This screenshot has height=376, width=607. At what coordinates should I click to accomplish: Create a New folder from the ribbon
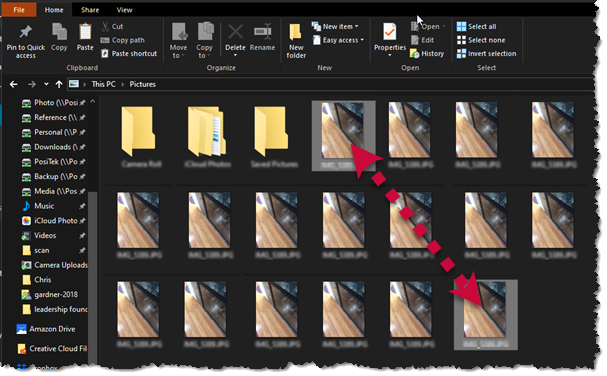[296, 41]
